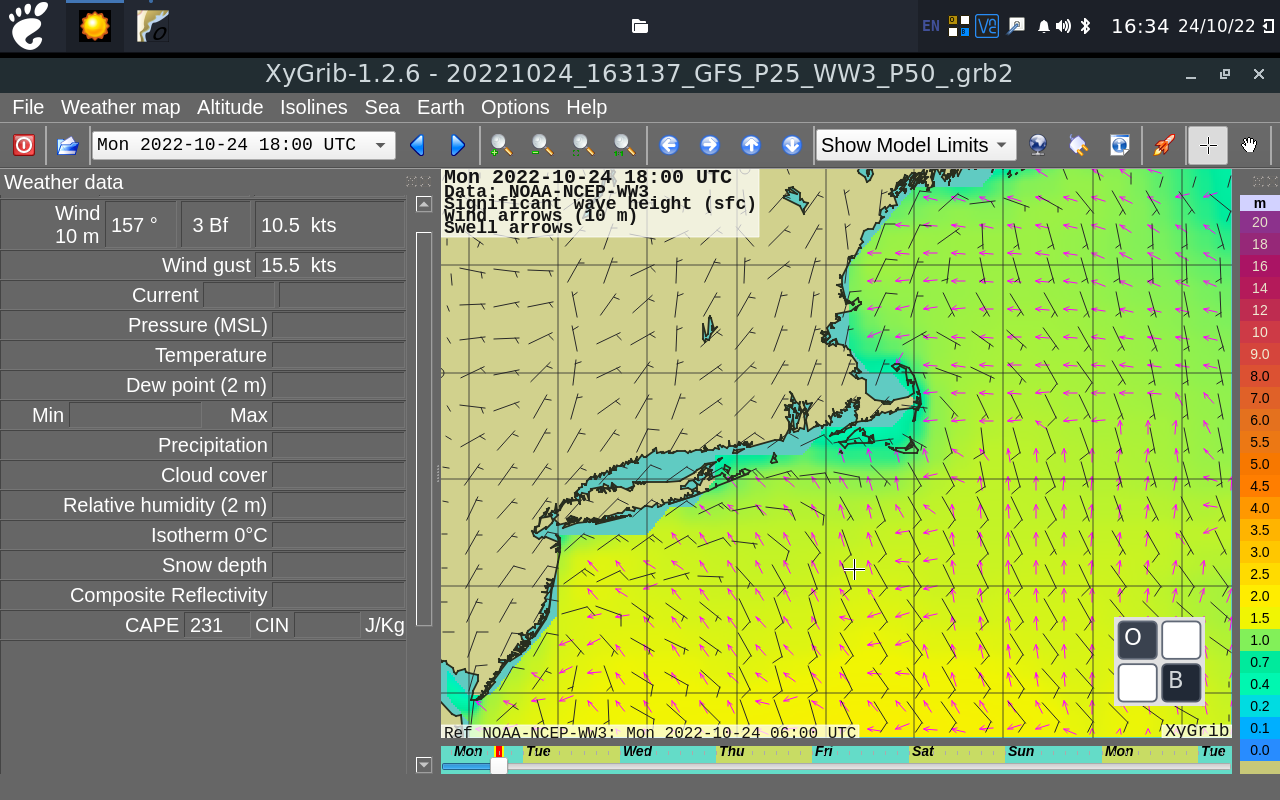Click the file info icon before the rocket

1120,145
